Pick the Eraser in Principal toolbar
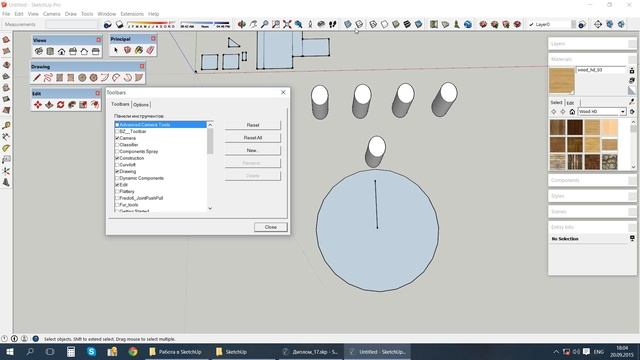 point(150,50)
